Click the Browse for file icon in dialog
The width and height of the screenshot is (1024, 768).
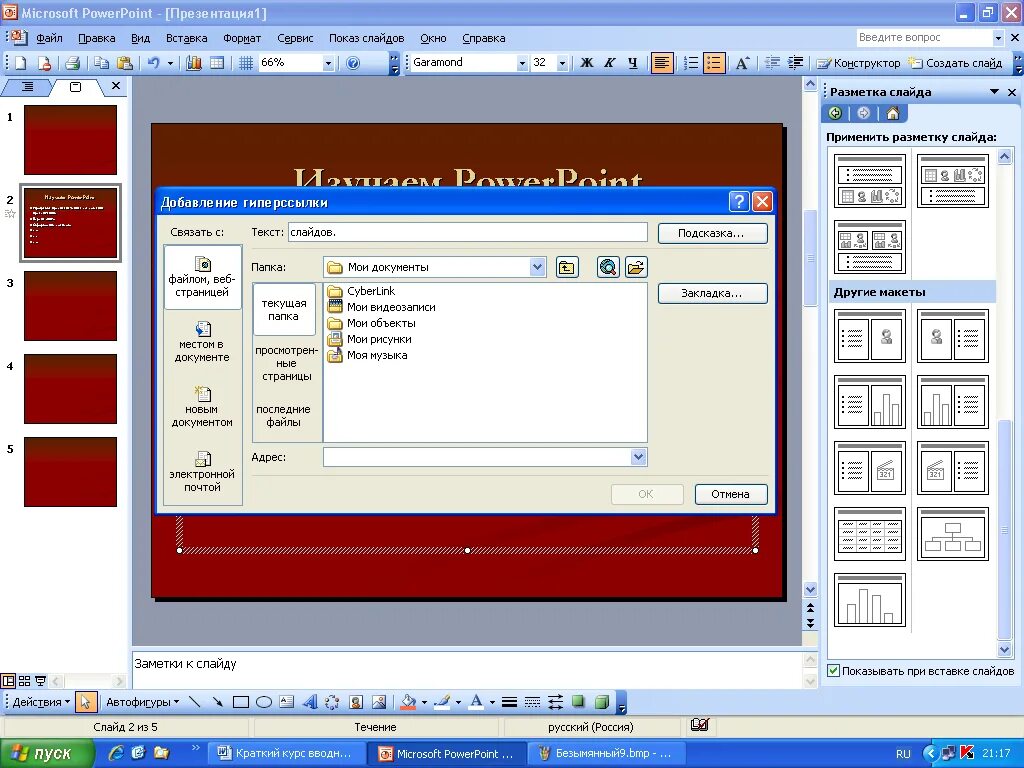[636, 267]
